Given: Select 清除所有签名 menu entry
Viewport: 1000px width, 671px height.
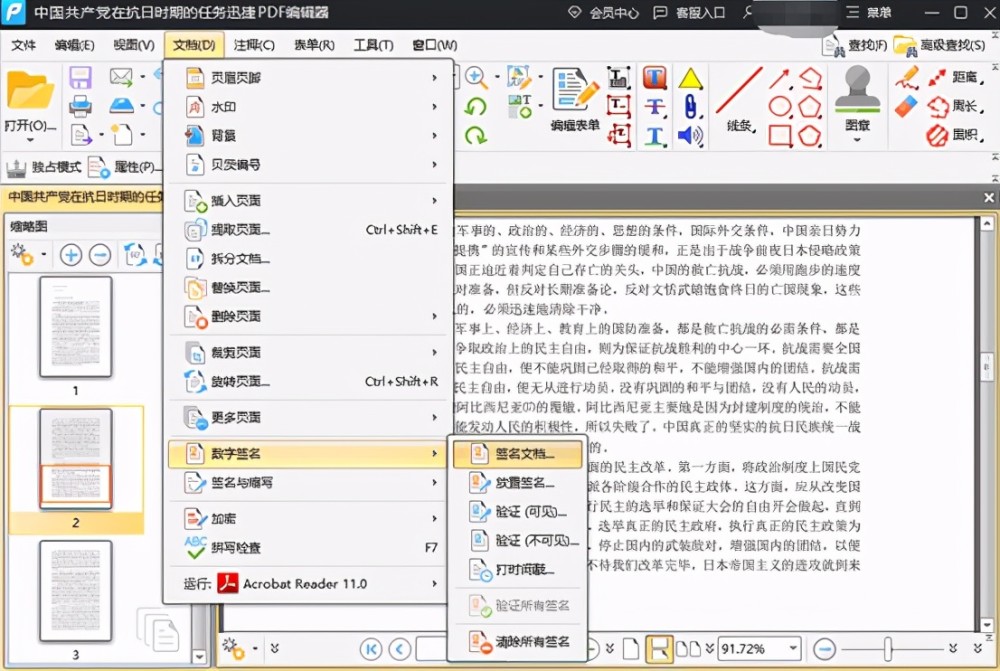Looking at the screenshot, I should 517,642.
